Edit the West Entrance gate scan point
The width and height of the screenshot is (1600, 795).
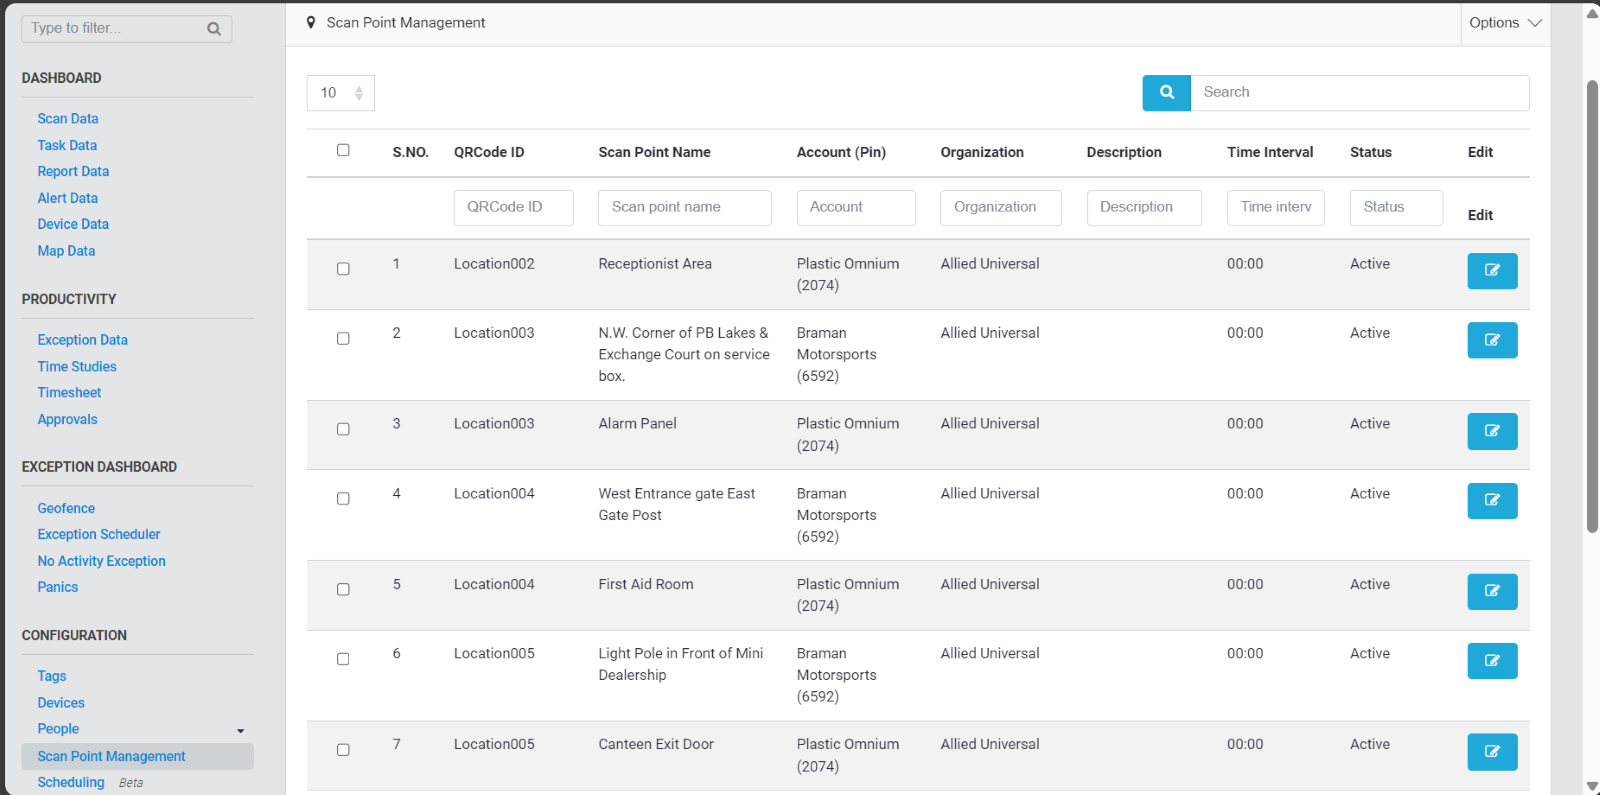[1491, 501]
